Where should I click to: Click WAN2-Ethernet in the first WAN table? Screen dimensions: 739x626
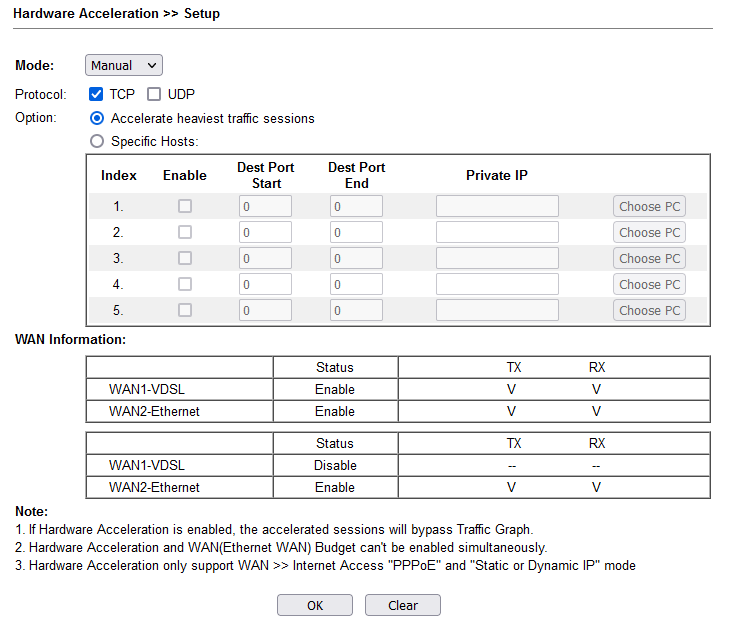(154, 411)
